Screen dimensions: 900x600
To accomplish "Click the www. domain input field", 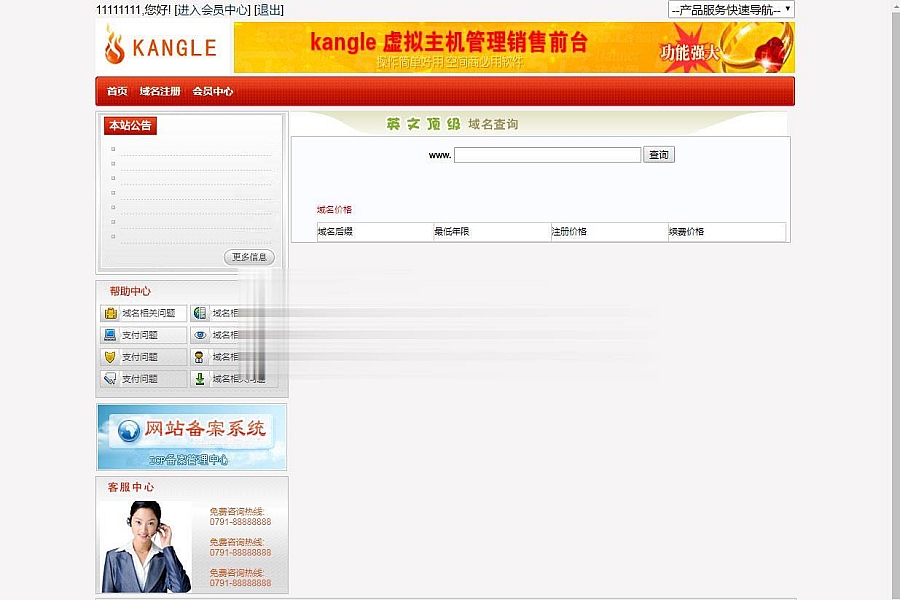I will tap(548, 155).
